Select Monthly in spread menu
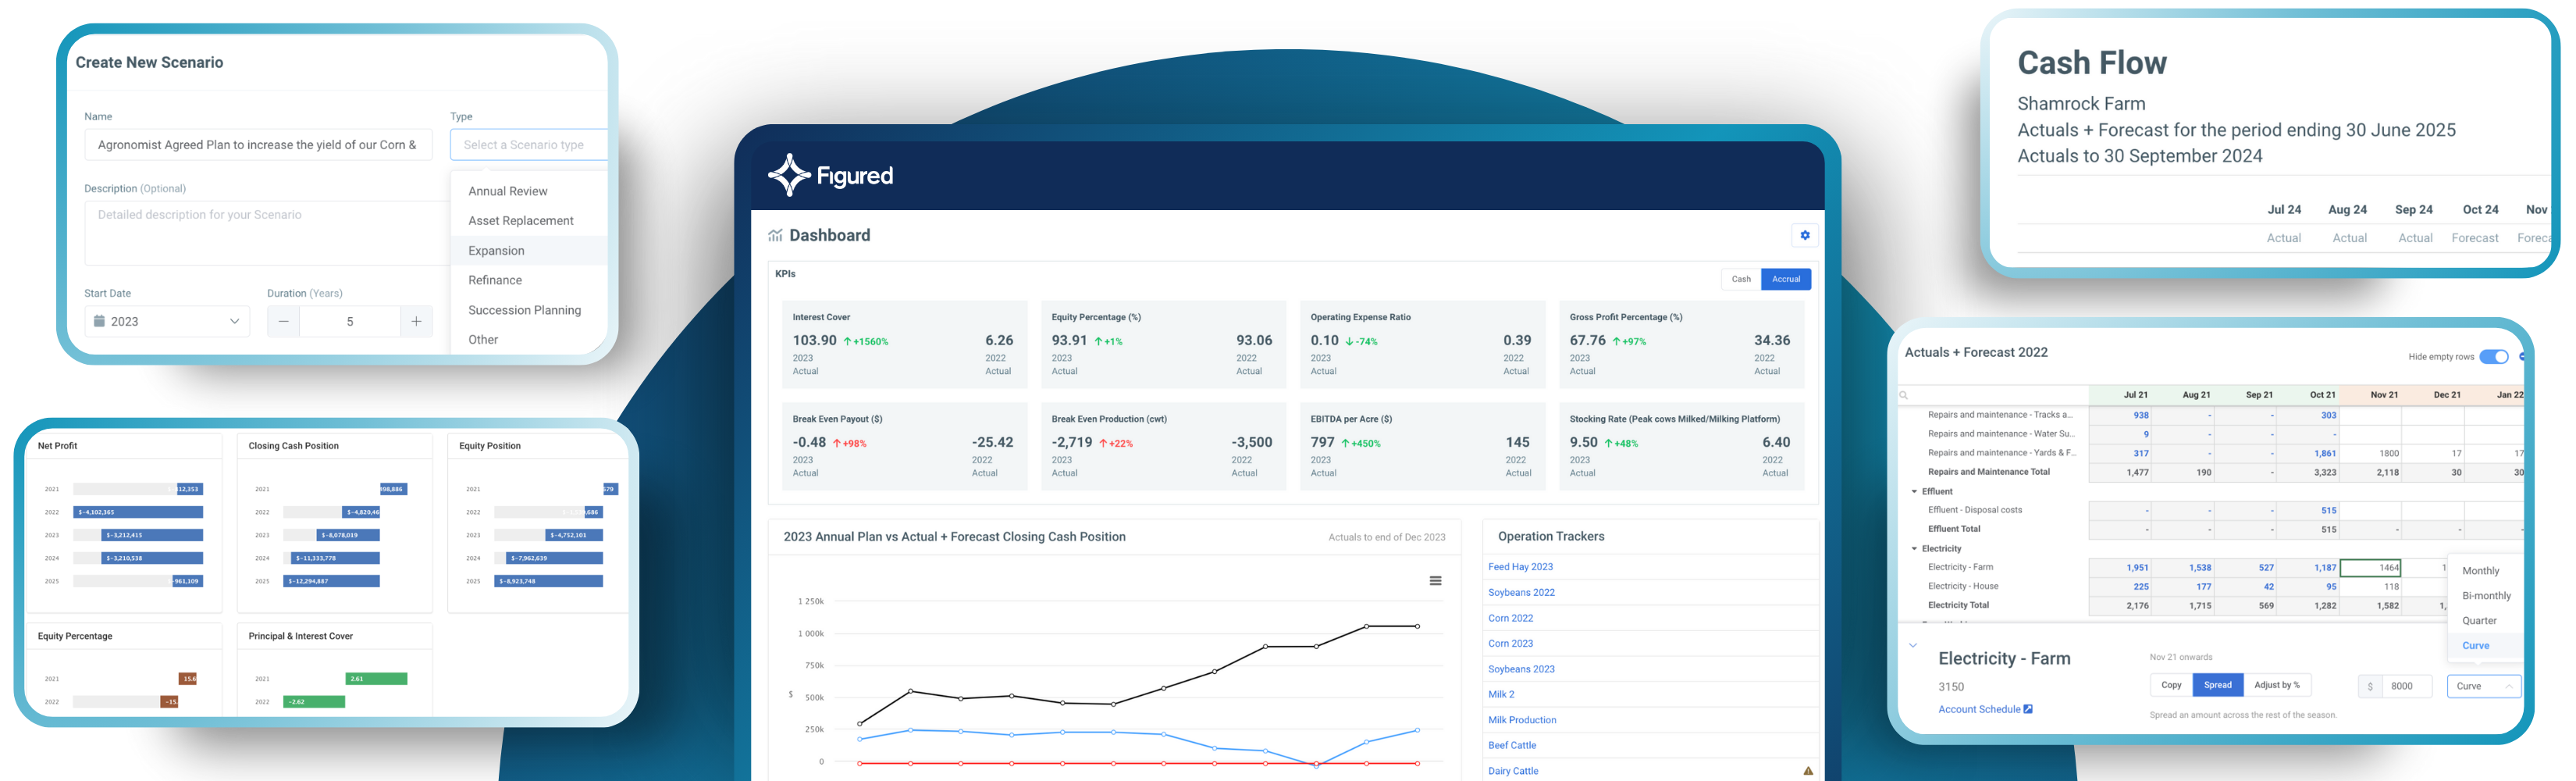Viewport: 2576px width, 781px height. pyautogui.click(x=2480, y=571)
